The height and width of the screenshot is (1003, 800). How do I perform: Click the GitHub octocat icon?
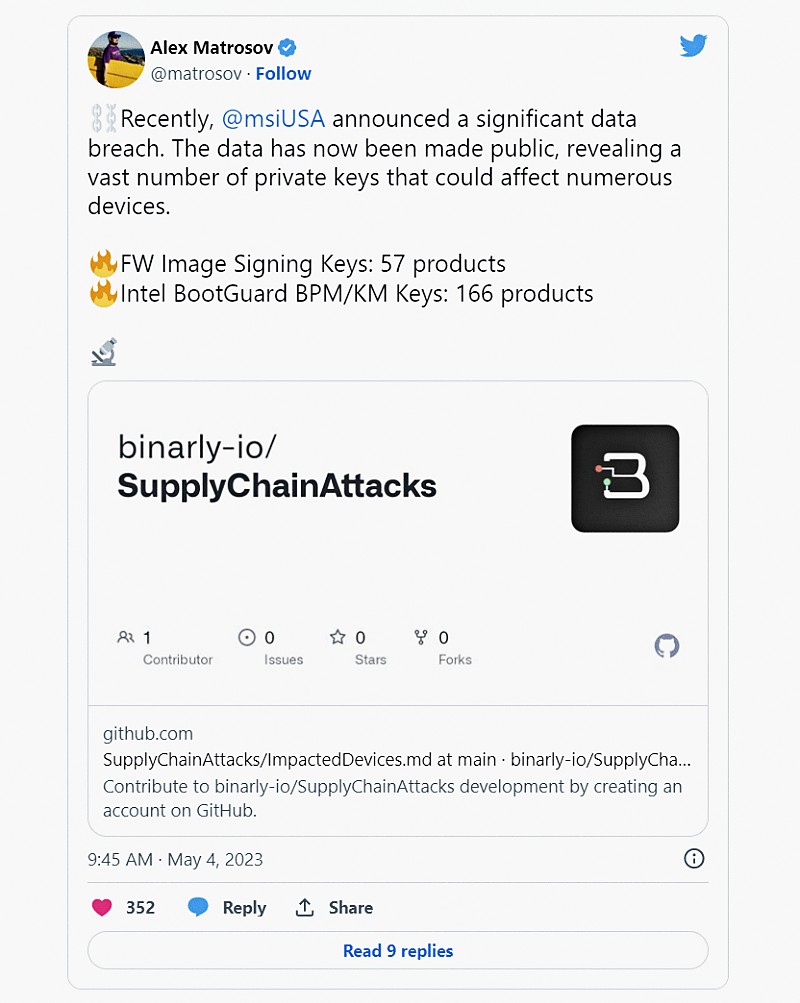point(667,646)
